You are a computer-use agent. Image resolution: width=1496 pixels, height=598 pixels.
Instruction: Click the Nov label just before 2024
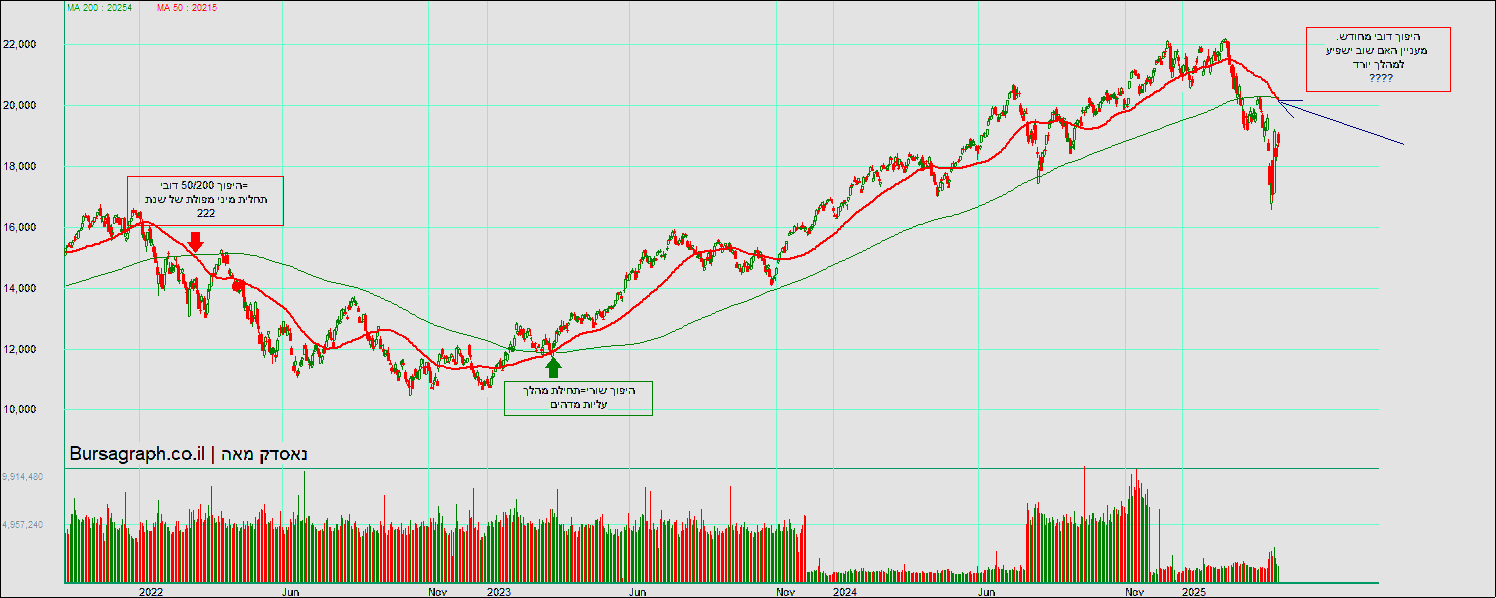pyautogui.click(x=785, y=592)
